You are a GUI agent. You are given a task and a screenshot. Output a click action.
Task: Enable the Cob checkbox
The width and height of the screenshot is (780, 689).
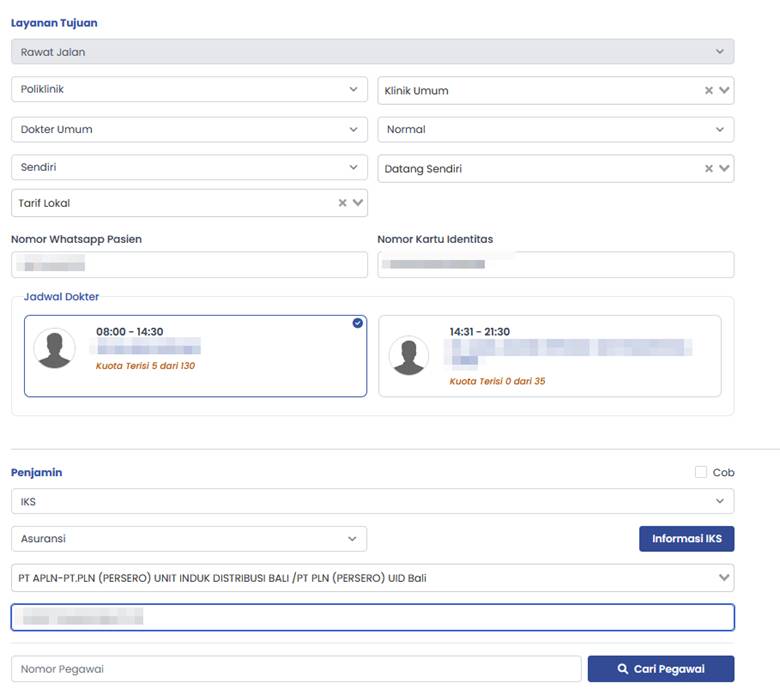701,472
